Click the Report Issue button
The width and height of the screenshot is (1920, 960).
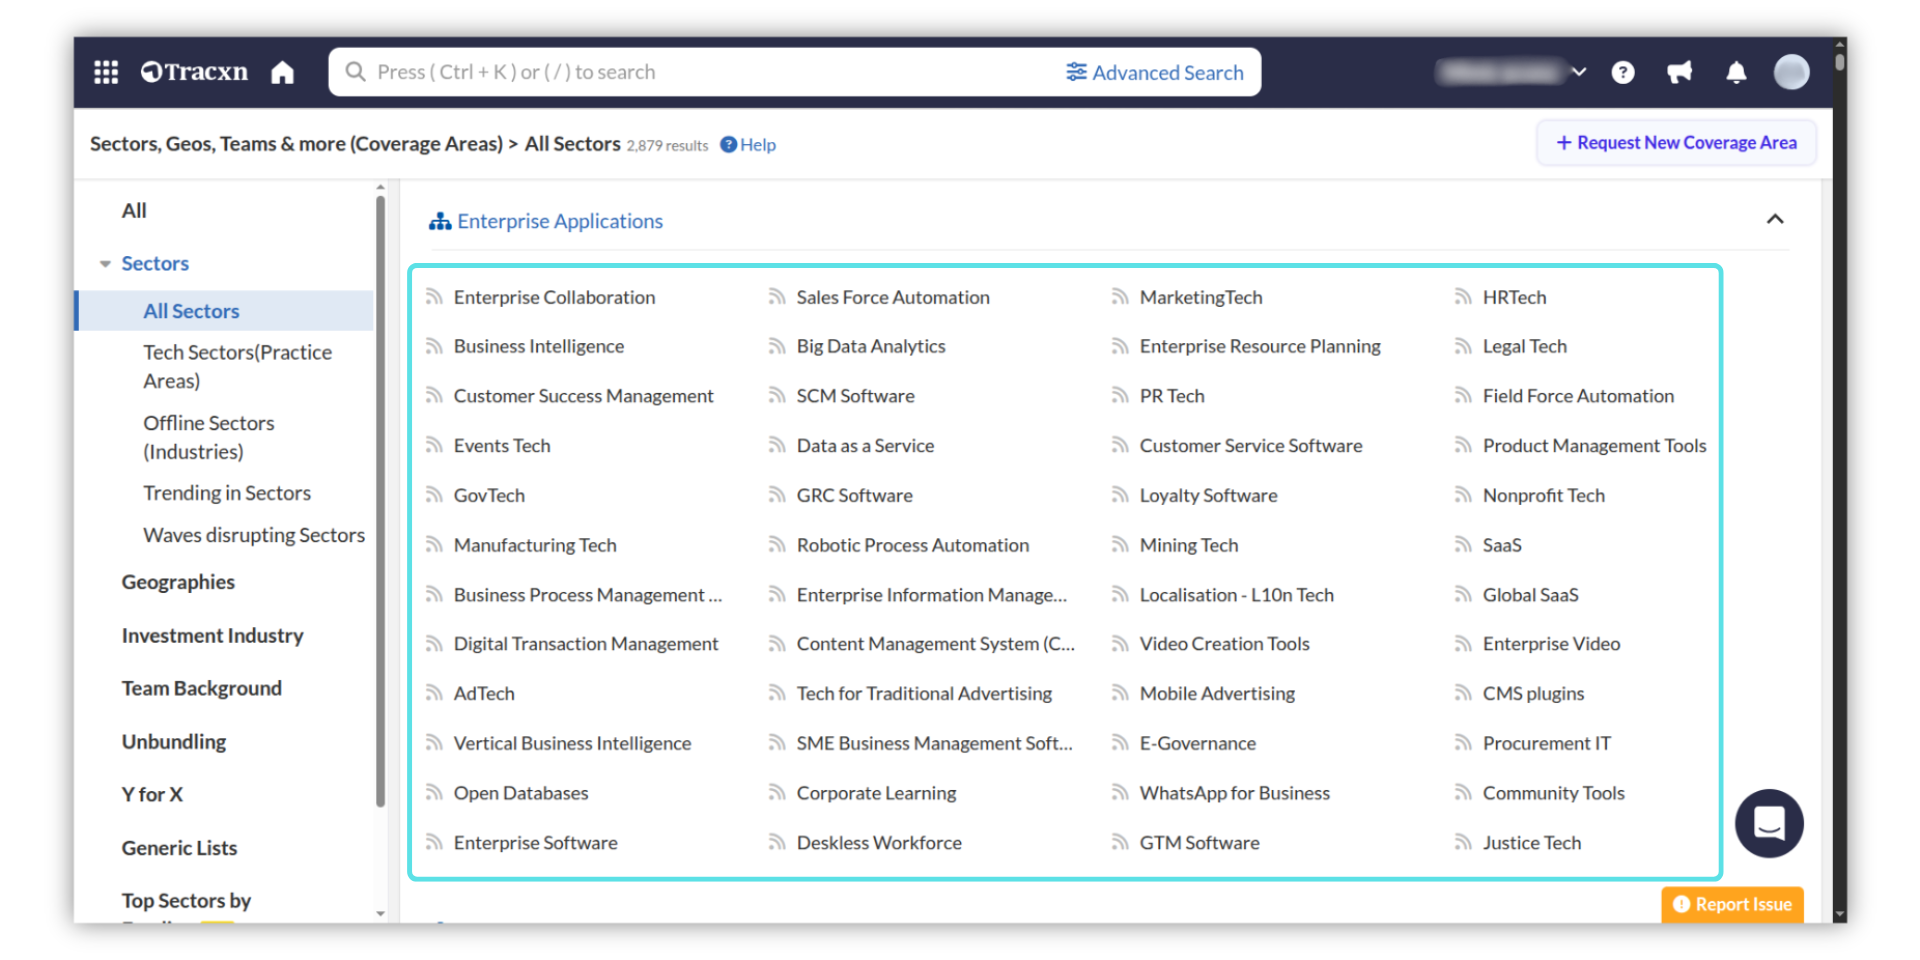[x=1733, y=904]
